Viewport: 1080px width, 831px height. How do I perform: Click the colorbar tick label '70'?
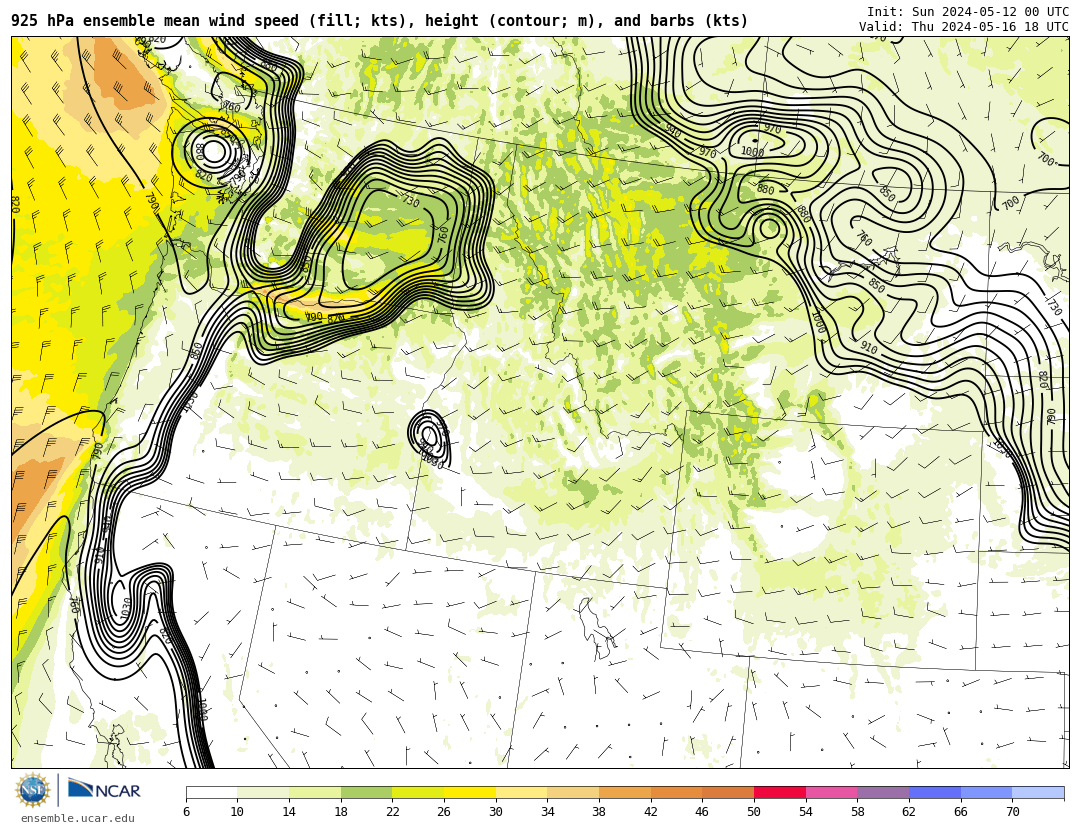click(1012, 812)
